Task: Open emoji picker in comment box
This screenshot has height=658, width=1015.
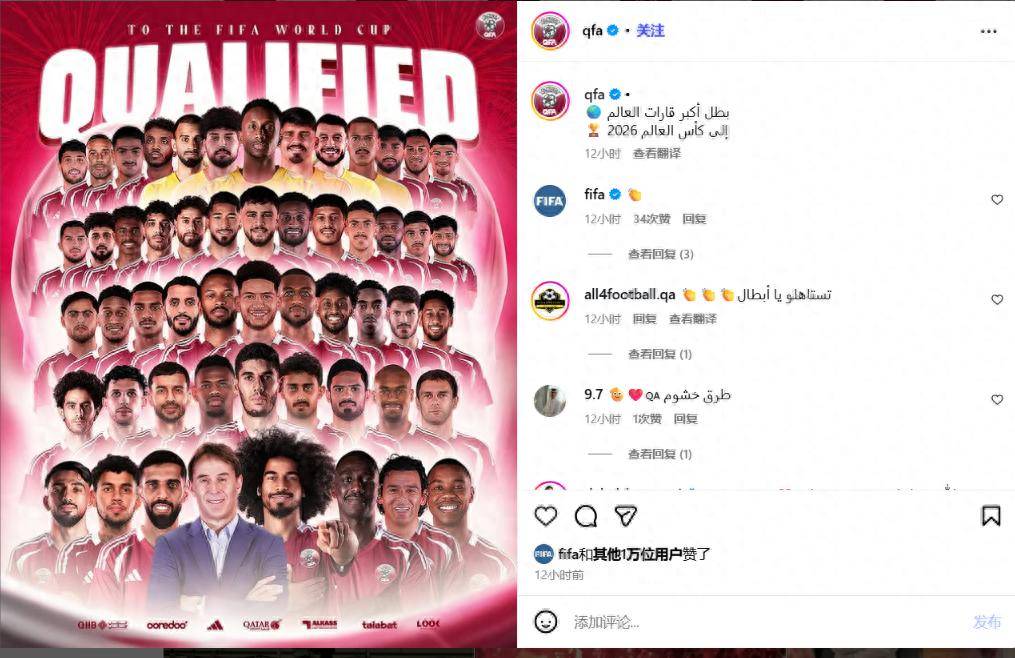Action: tap(546, 622)
